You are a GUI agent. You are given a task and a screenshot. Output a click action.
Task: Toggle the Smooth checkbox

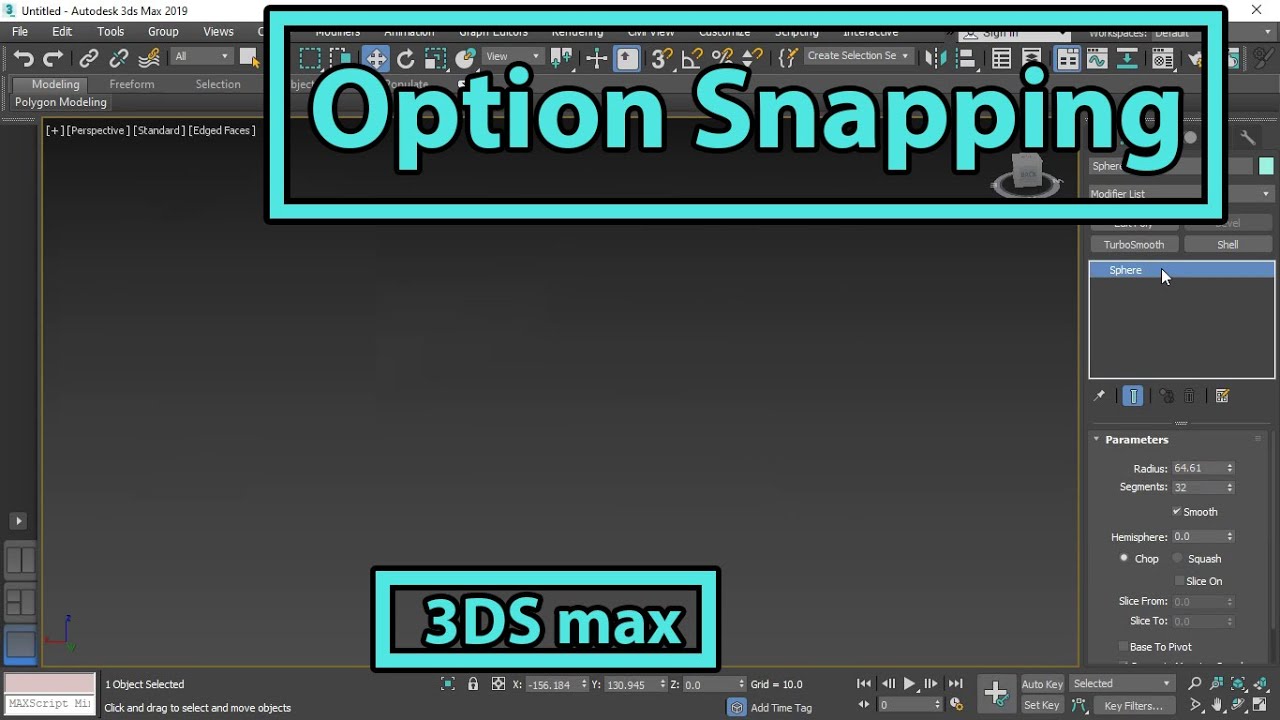1177,512
